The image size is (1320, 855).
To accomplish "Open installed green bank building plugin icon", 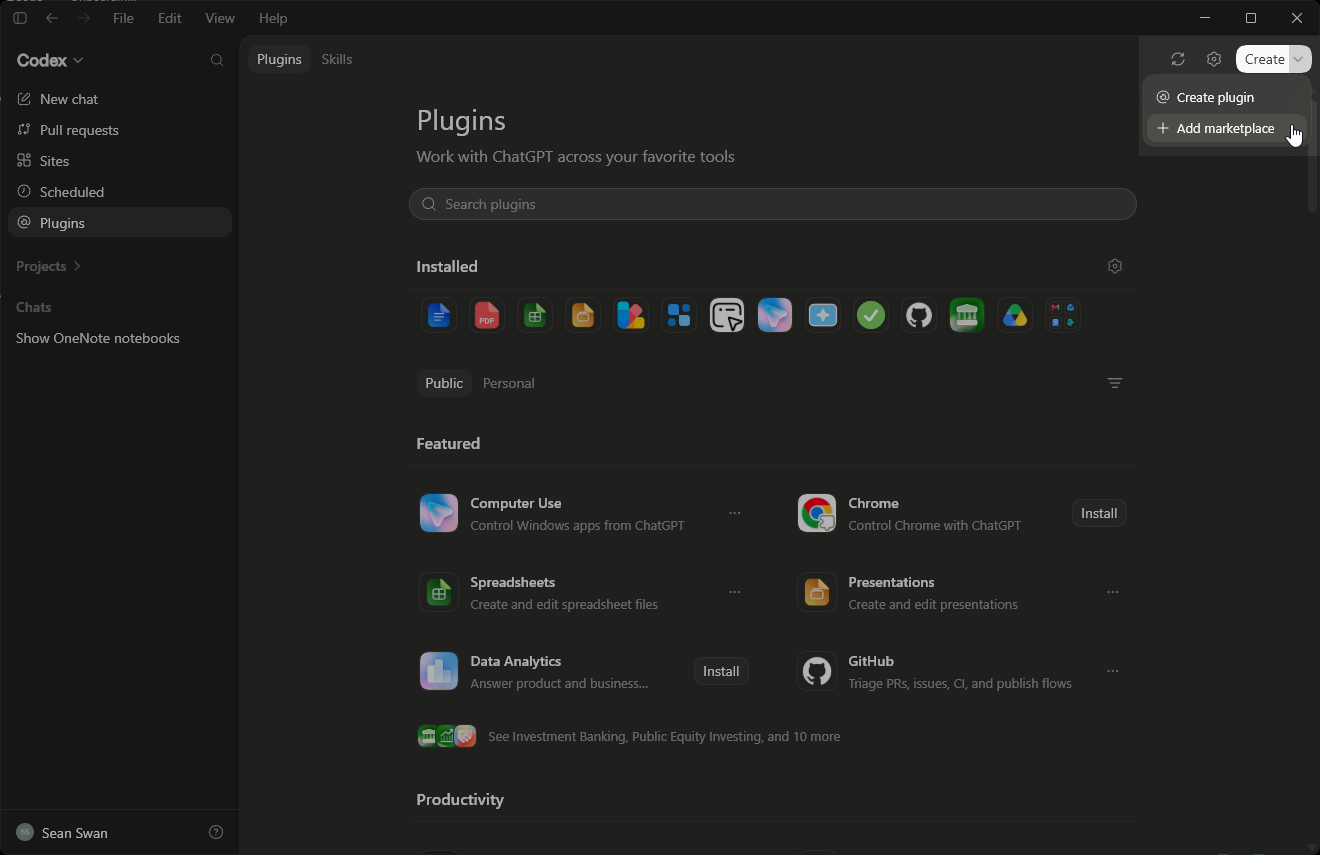I will 967,316.
